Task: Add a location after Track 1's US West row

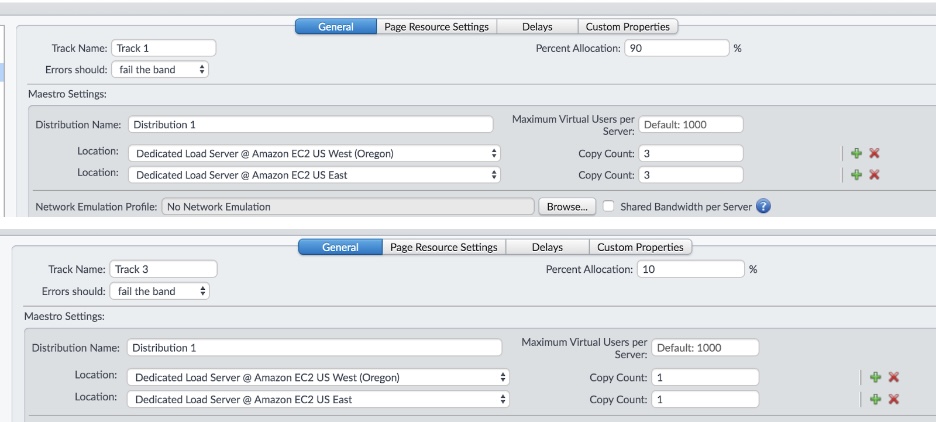Action: pyautogui.click(x=856, y=153)
